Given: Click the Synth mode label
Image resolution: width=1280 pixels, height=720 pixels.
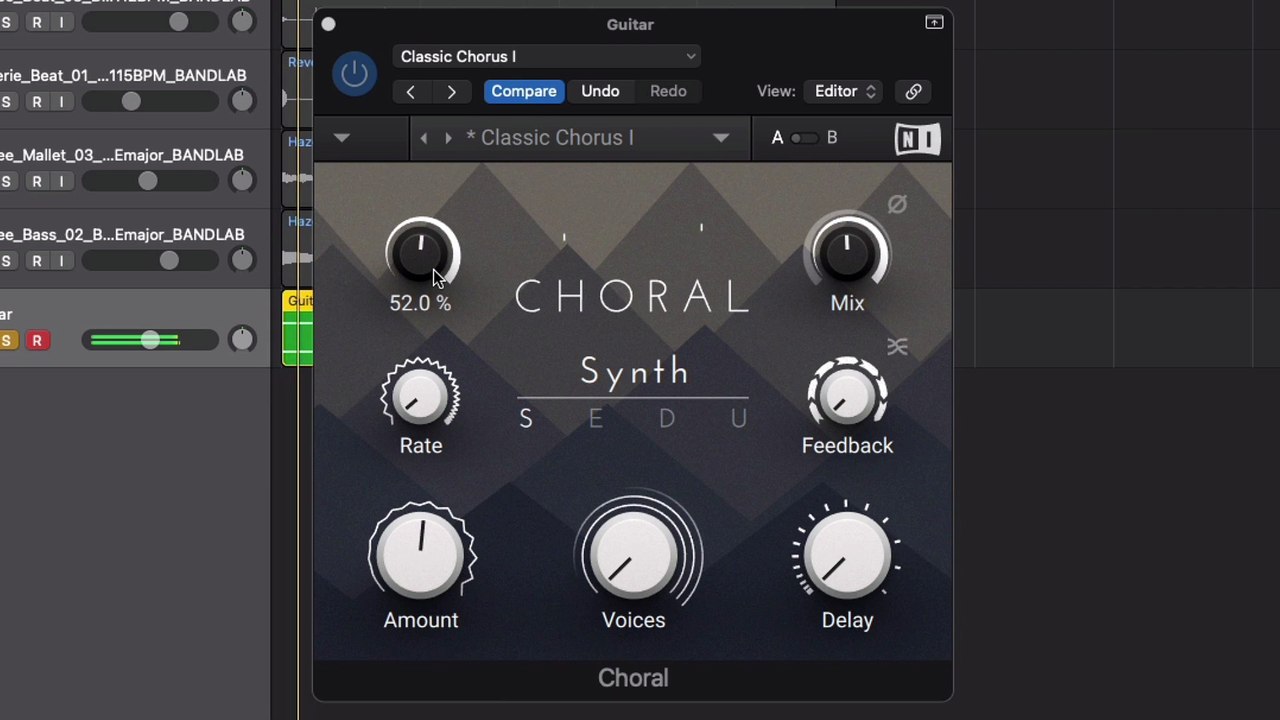Looking at the screenshot, I should [634, 373].
